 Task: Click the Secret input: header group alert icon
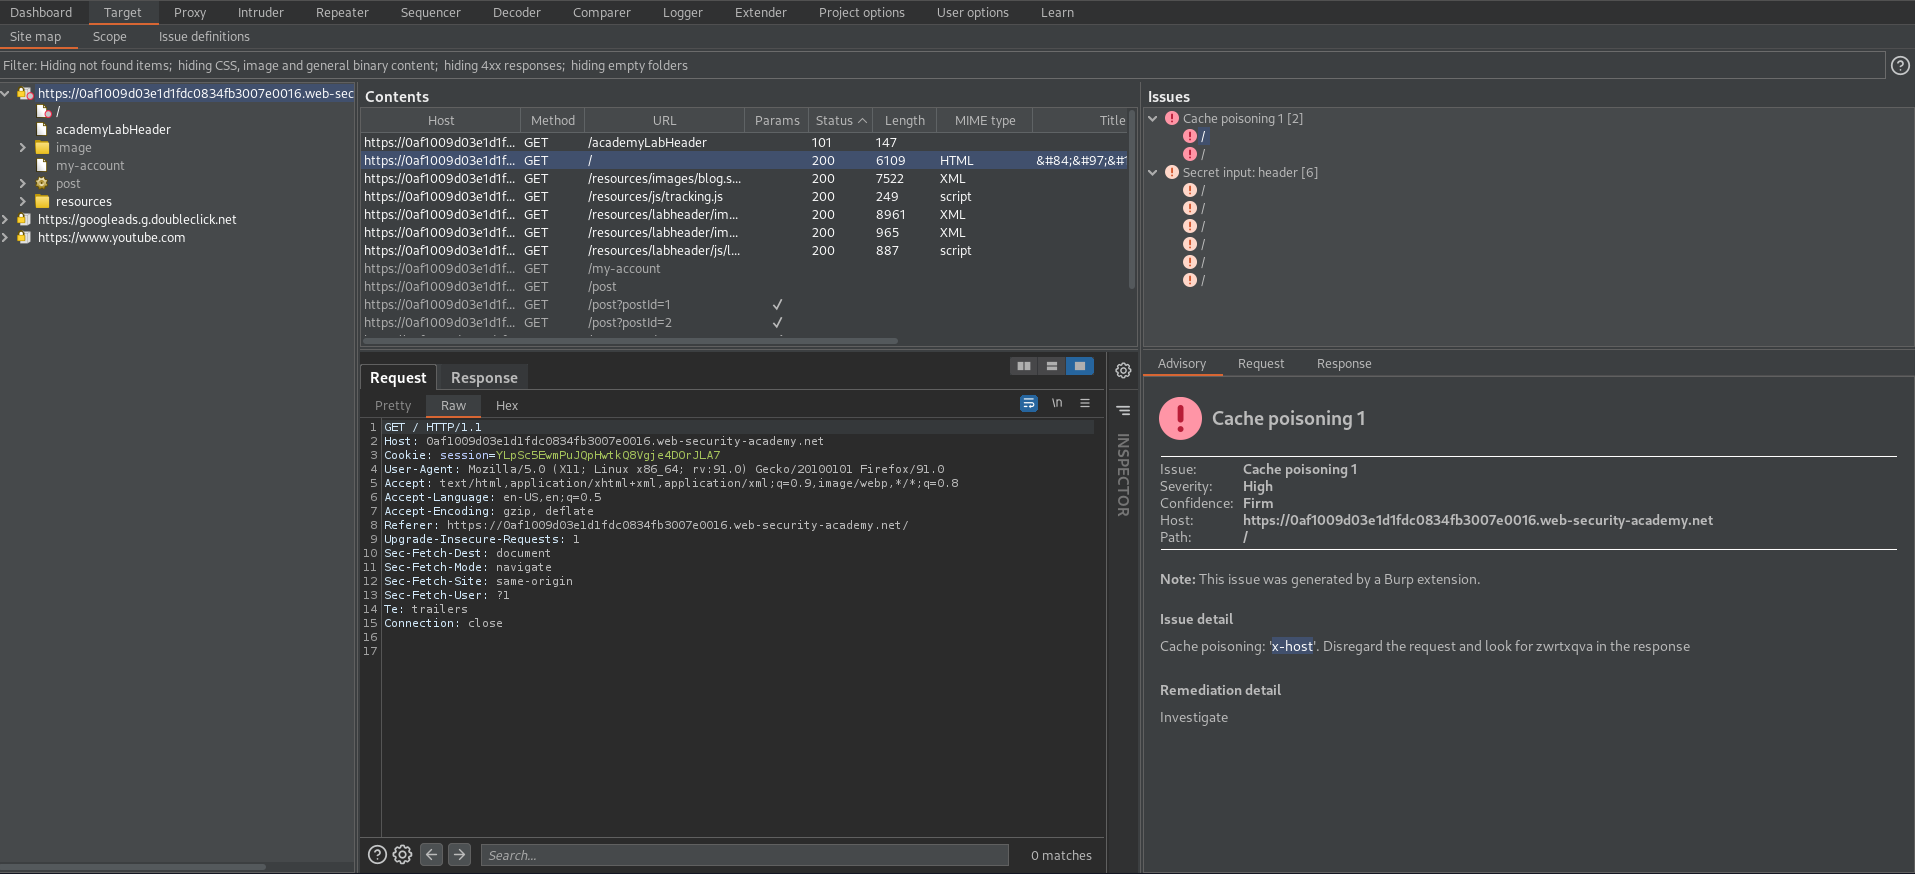click(x=1172, y=173)
